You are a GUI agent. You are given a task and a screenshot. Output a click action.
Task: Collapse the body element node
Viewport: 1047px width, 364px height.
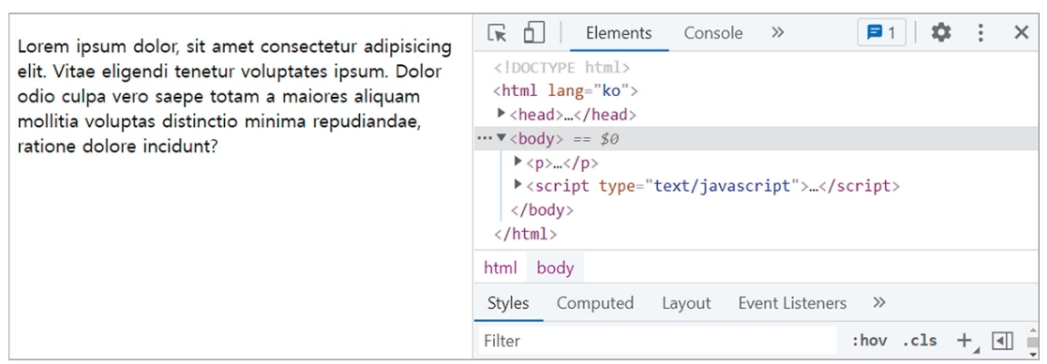[x=501, y=138]
